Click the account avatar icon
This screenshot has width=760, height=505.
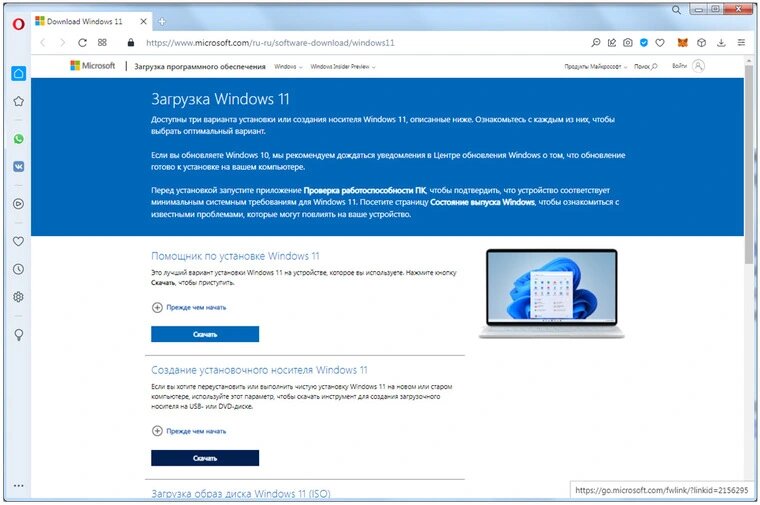click(x=698, y=66)
